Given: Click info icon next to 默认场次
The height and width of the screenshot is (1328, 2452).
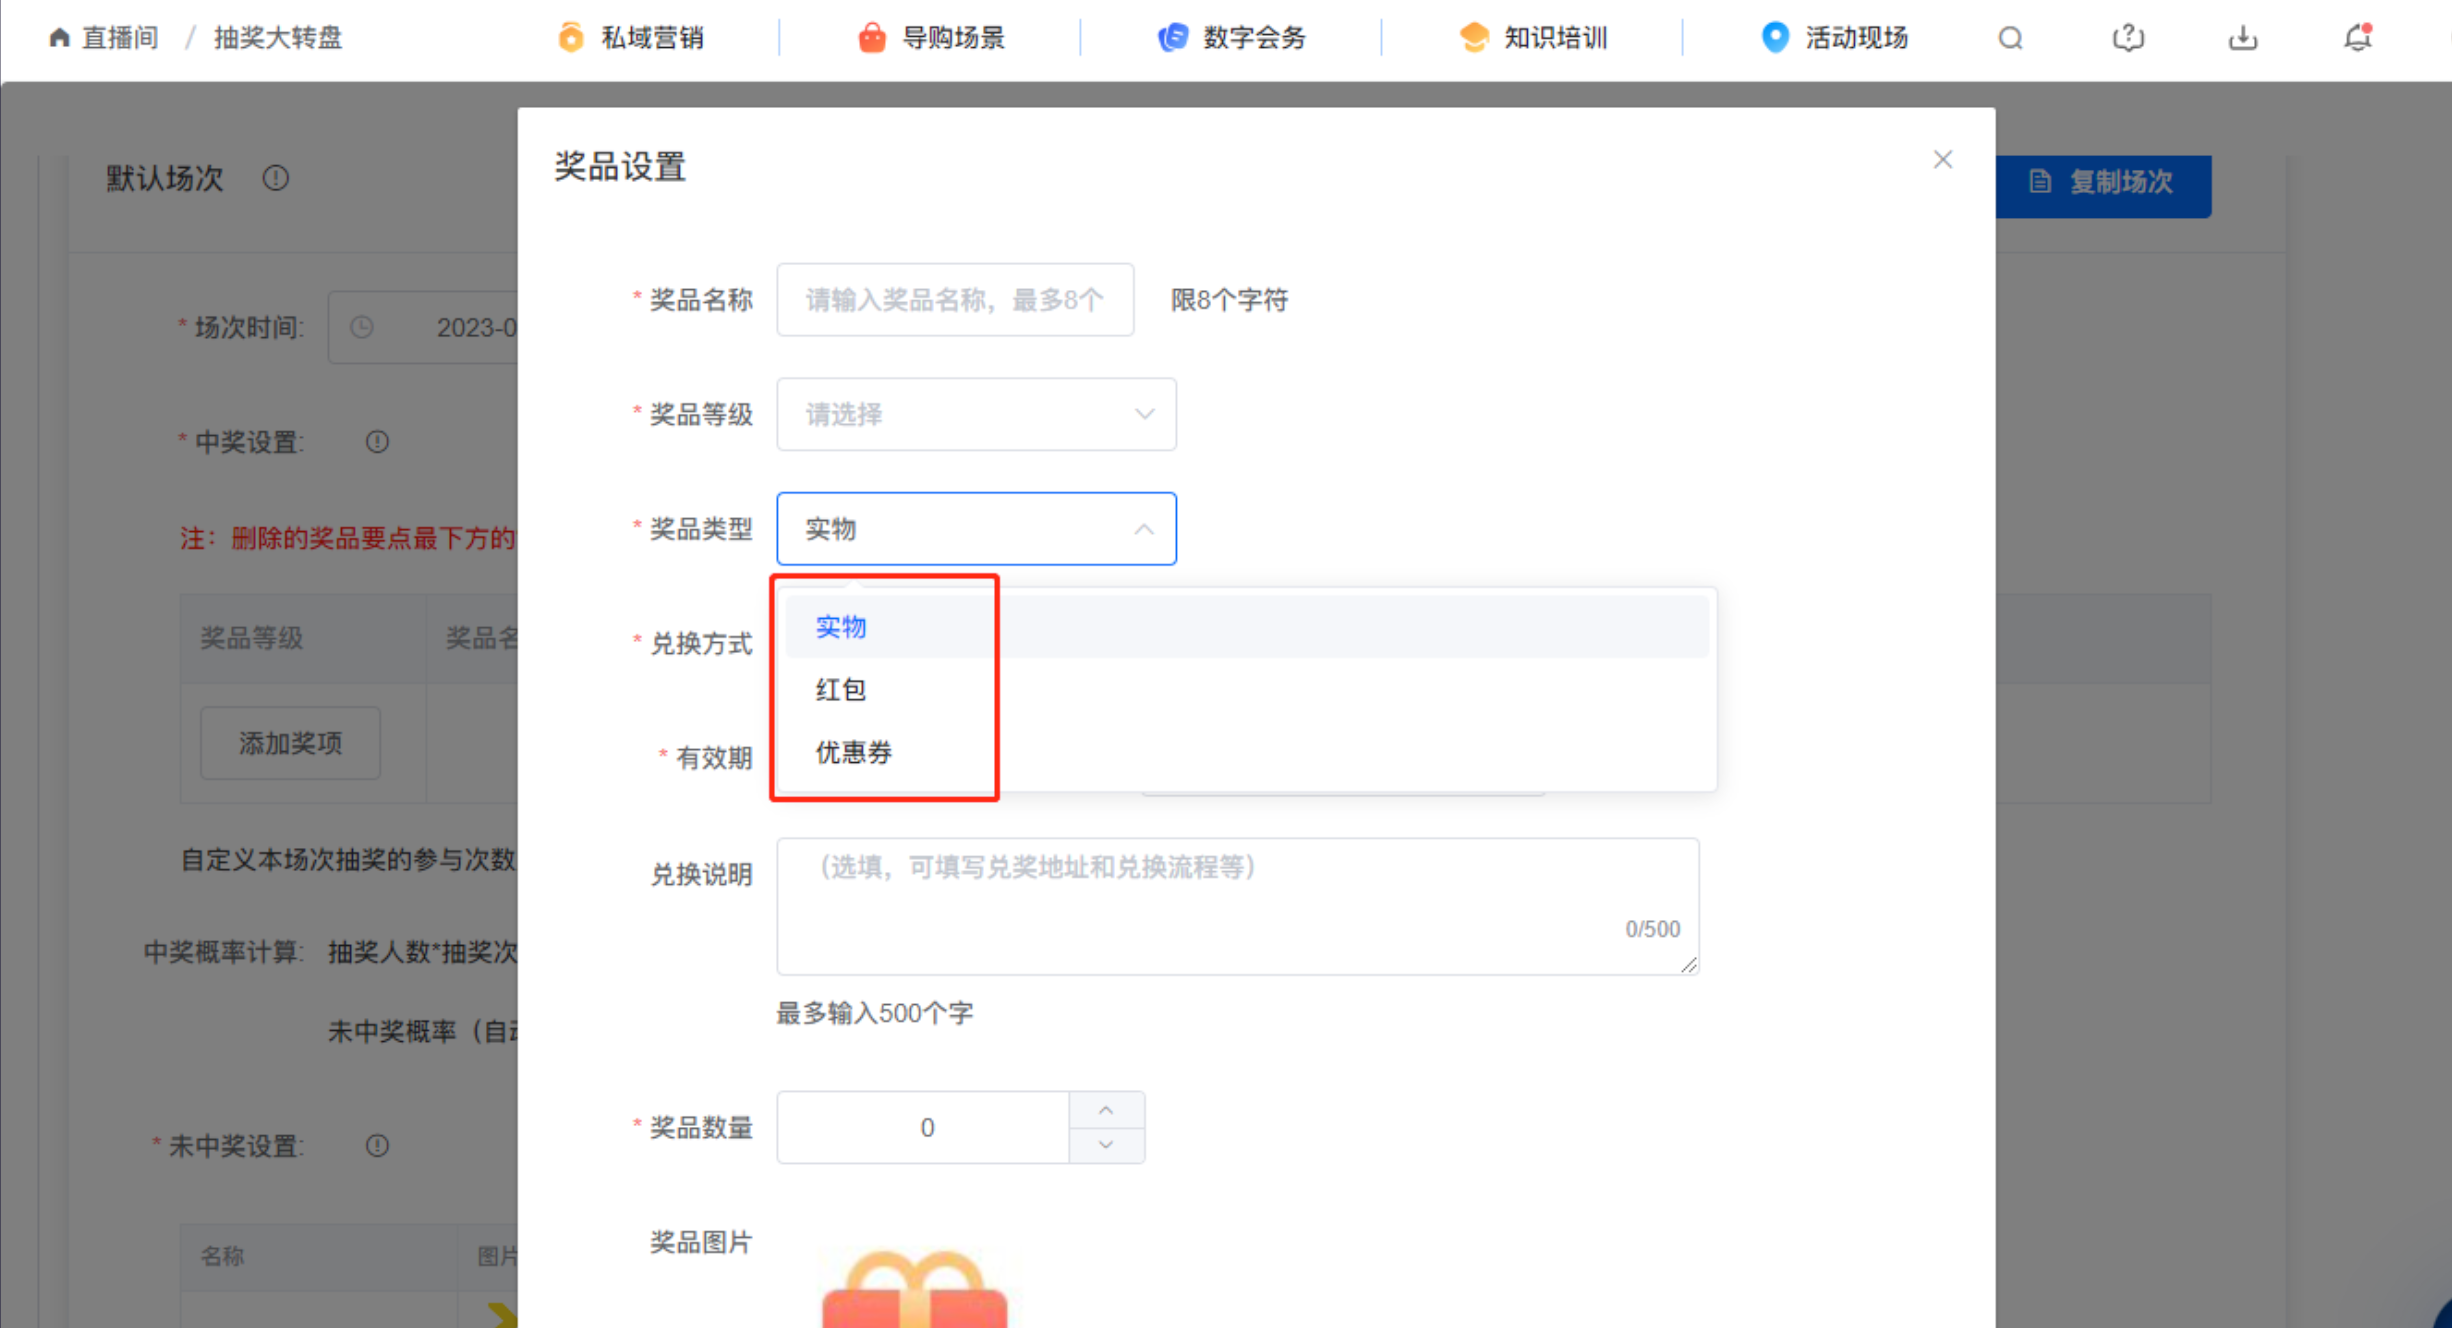Looking at the screenshot, I should 276,178.
